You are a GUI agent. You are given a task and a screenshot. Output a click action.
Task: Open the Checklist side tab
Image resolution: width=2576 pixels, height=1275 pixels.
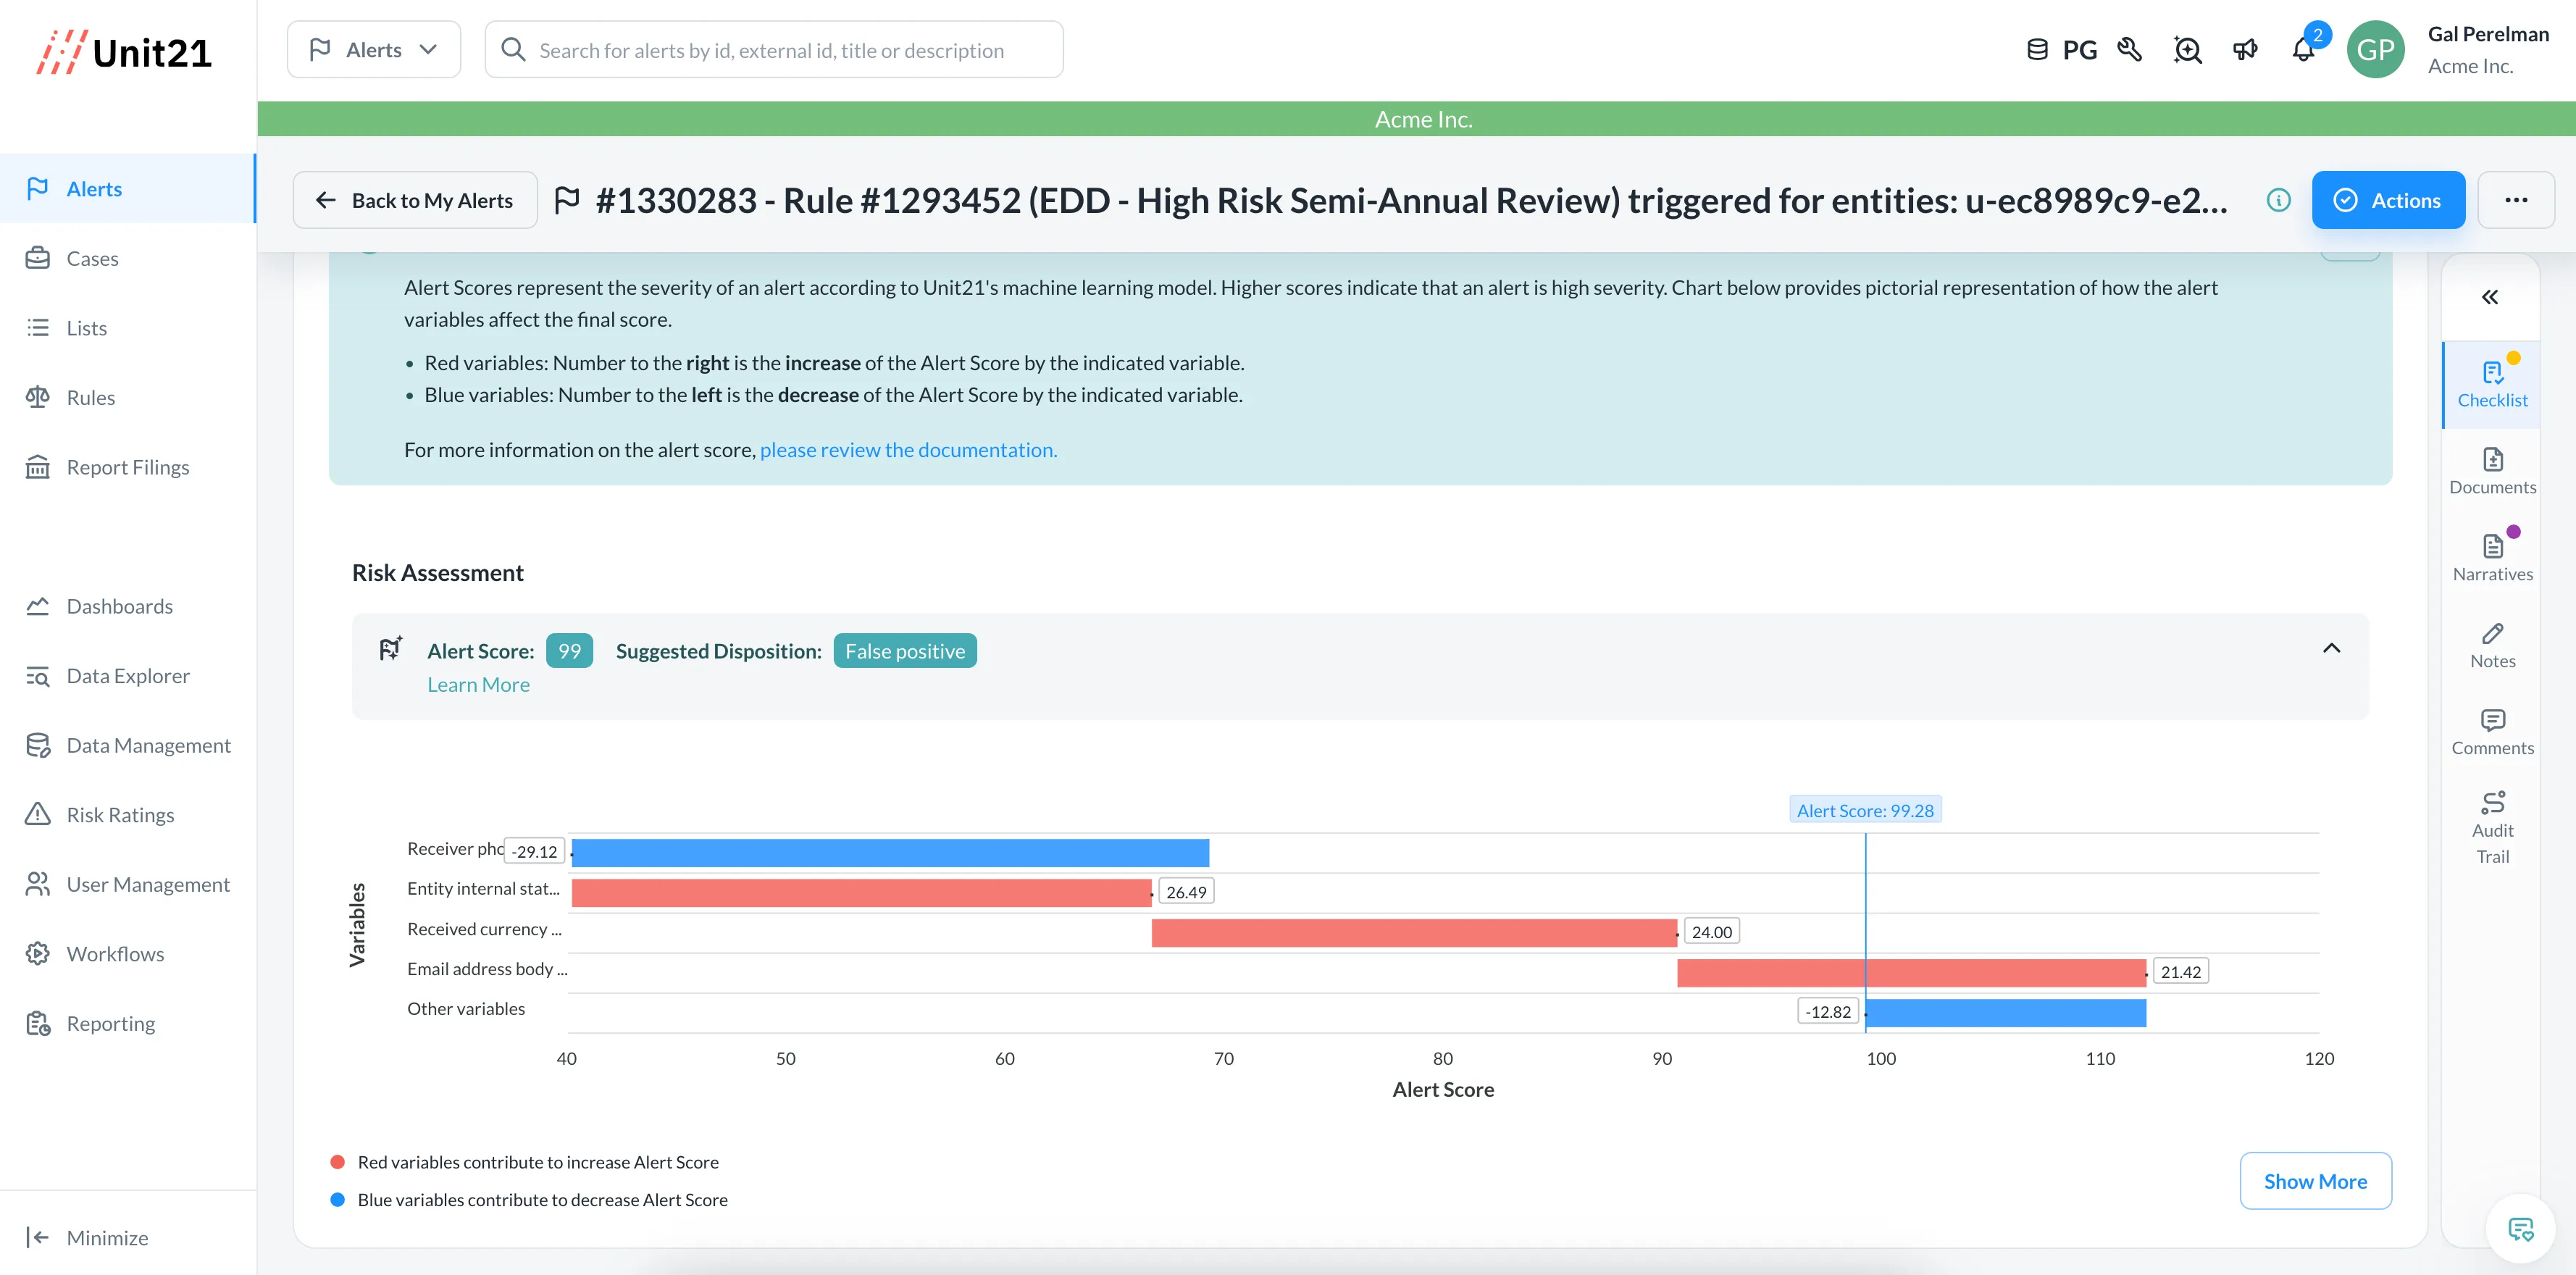(2492, 384)
